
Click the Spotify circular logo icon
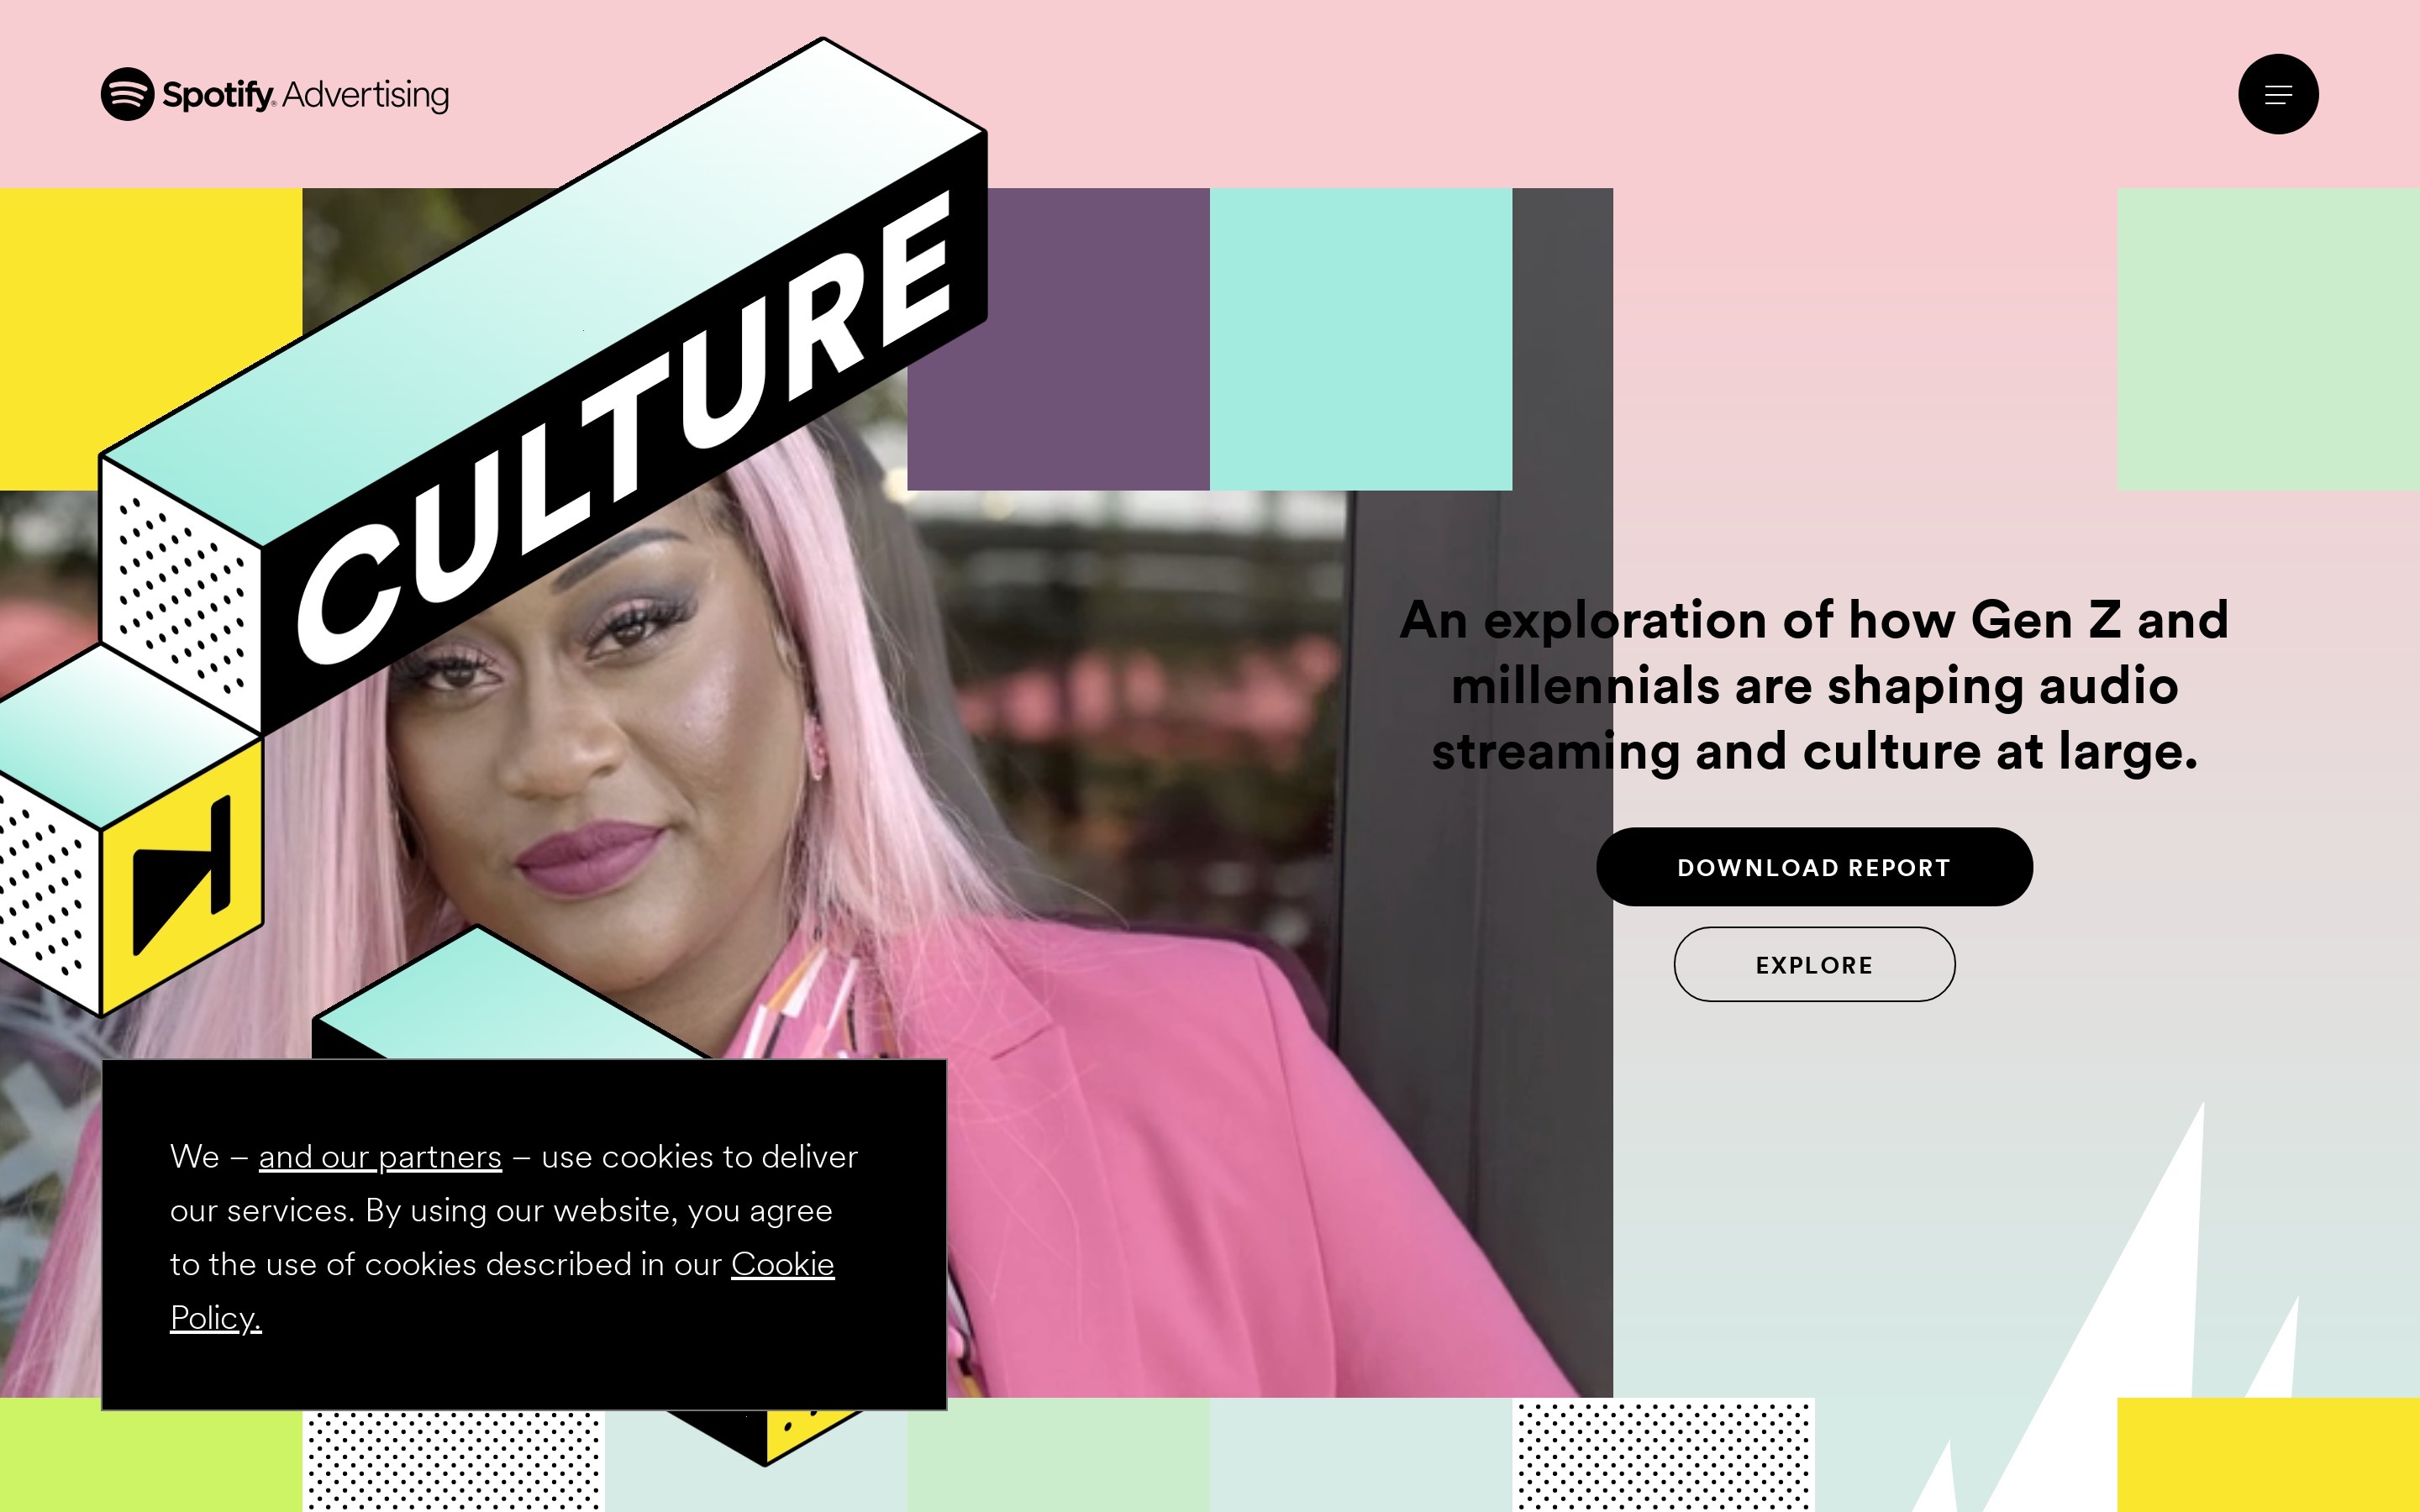point(128,94)
